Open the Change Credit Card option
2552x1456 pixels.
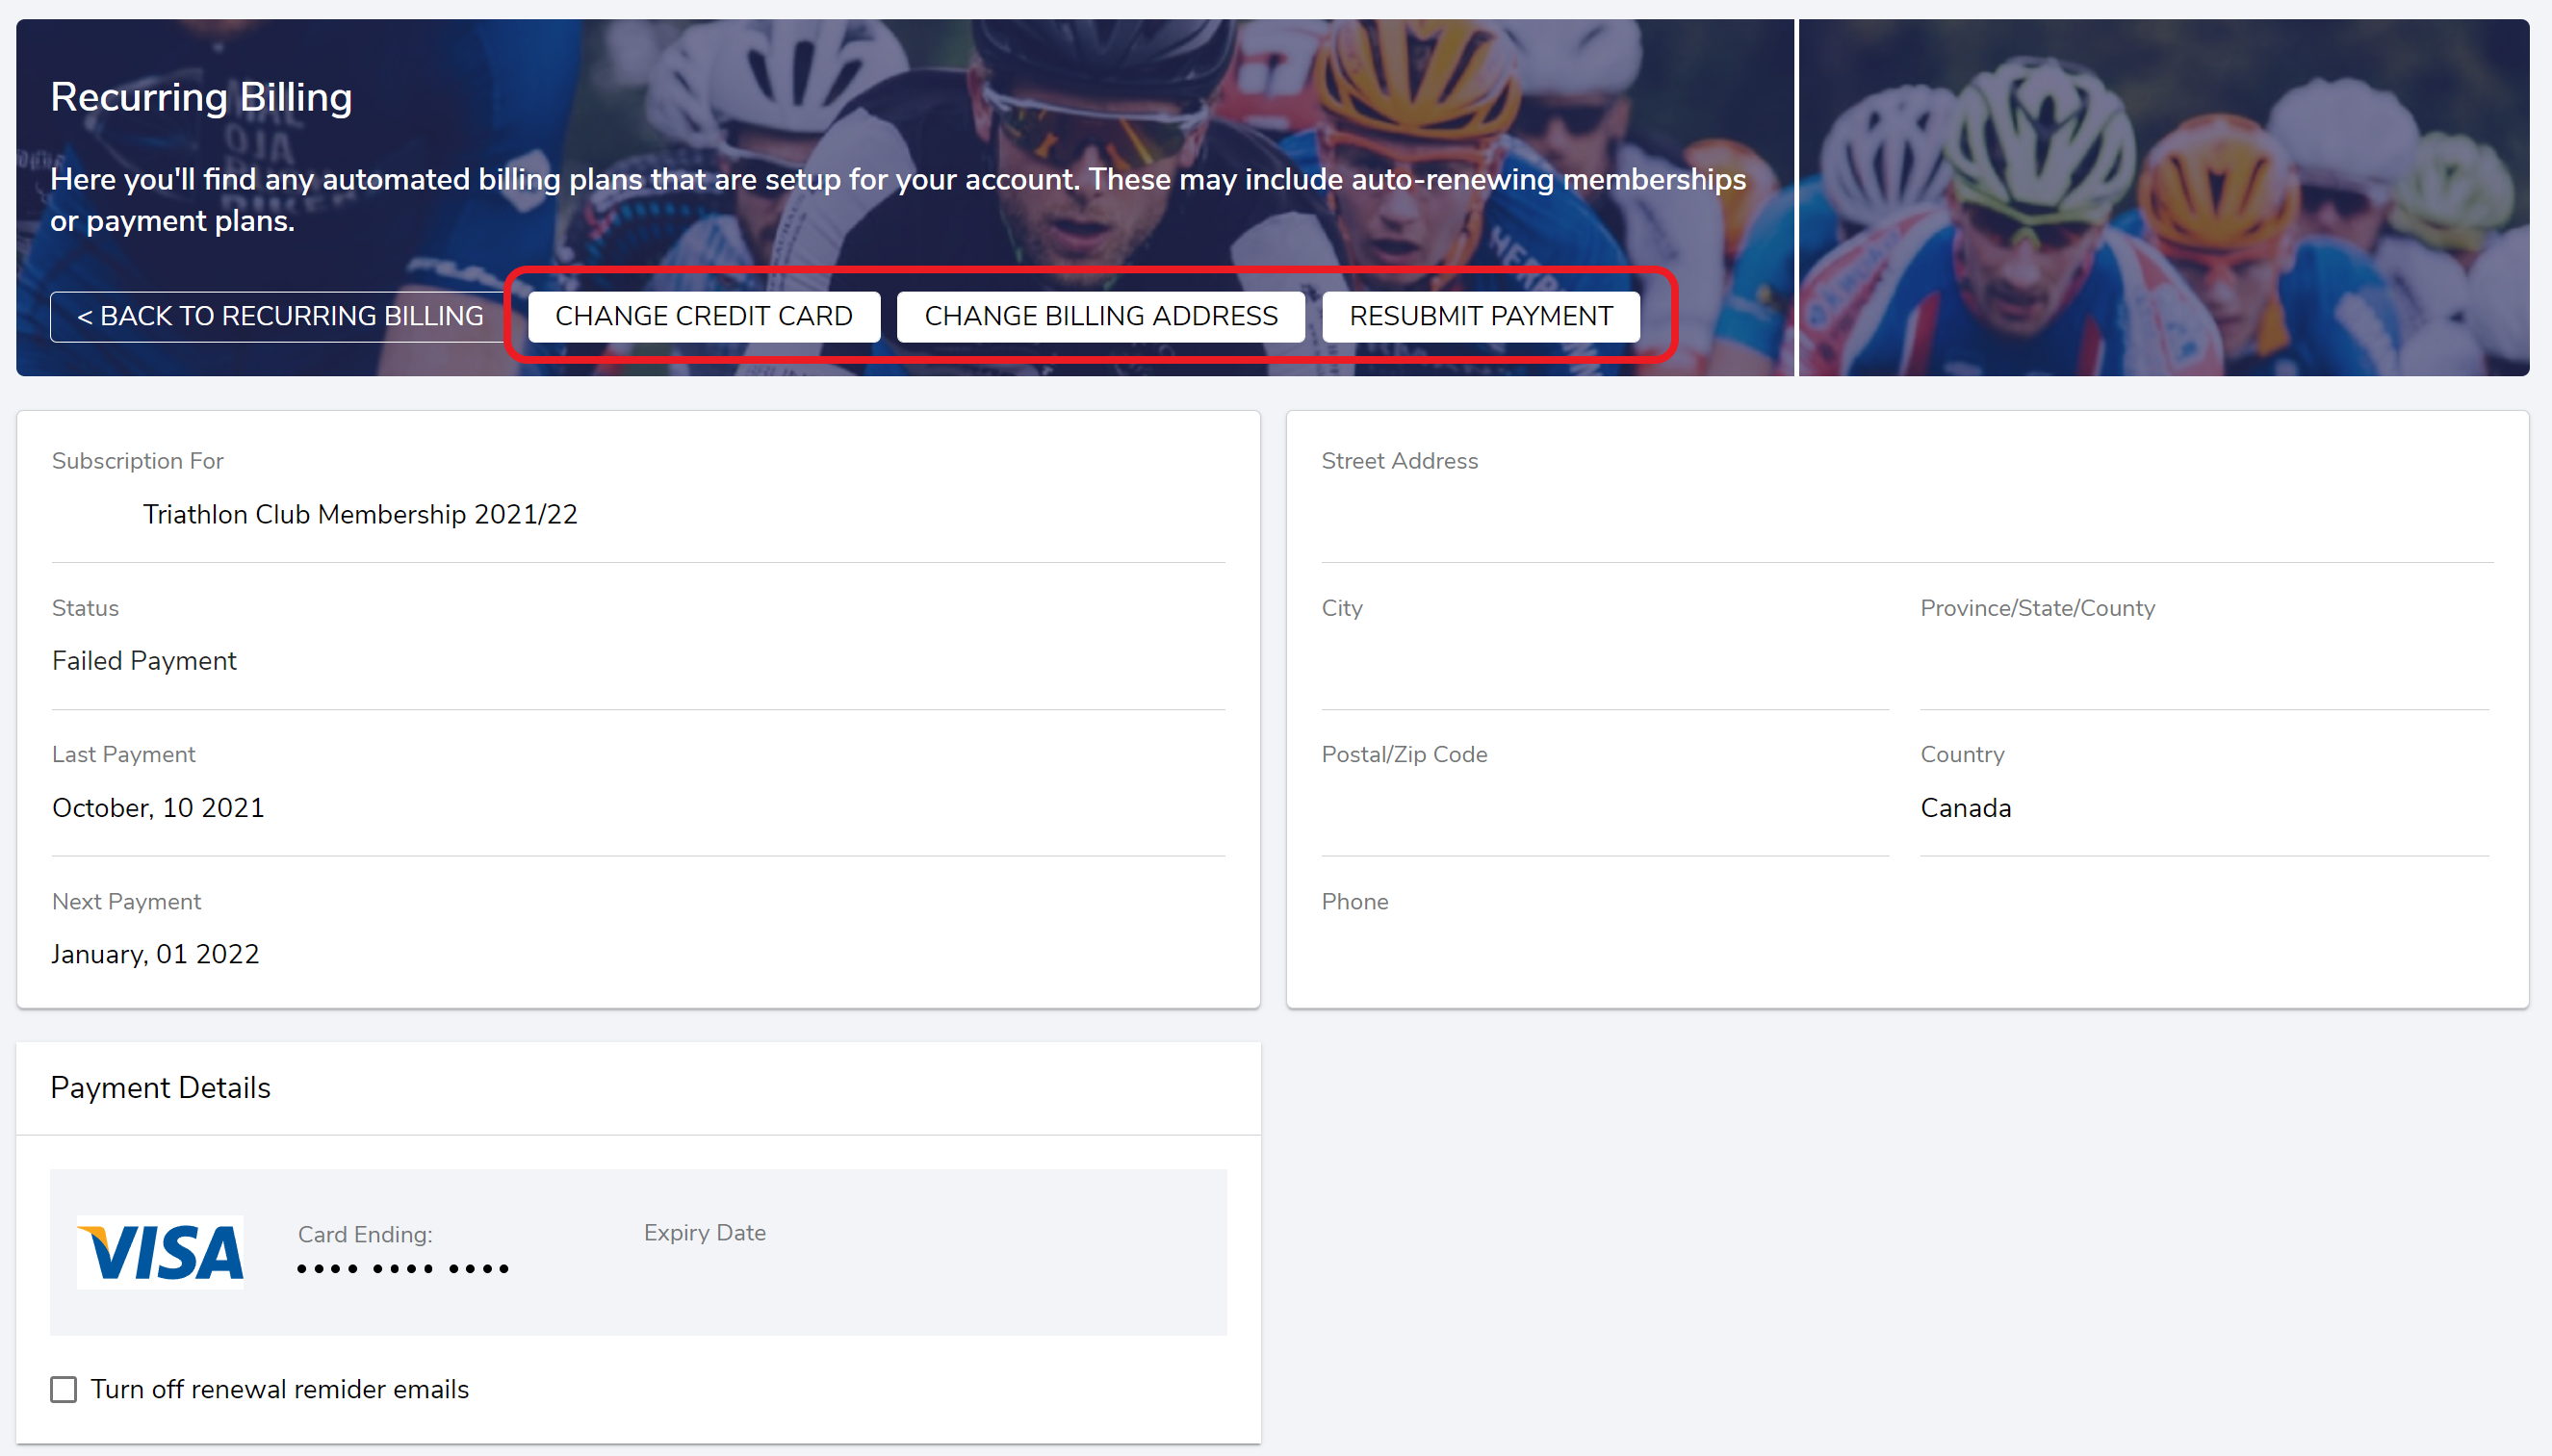(x=703, y=316)
